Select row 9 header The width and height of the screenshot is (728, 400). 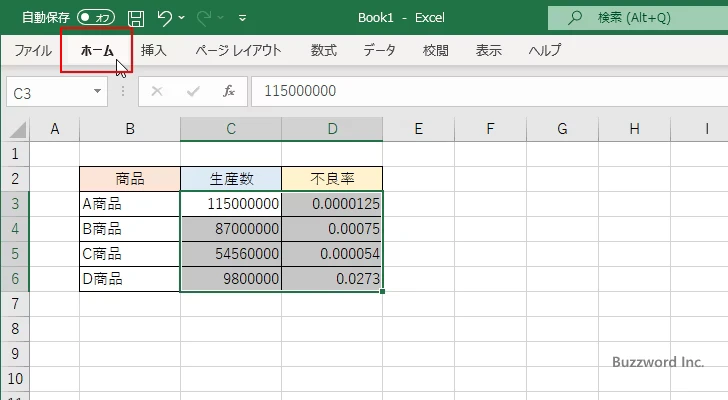pyautogui.click(x=15, y=354)
